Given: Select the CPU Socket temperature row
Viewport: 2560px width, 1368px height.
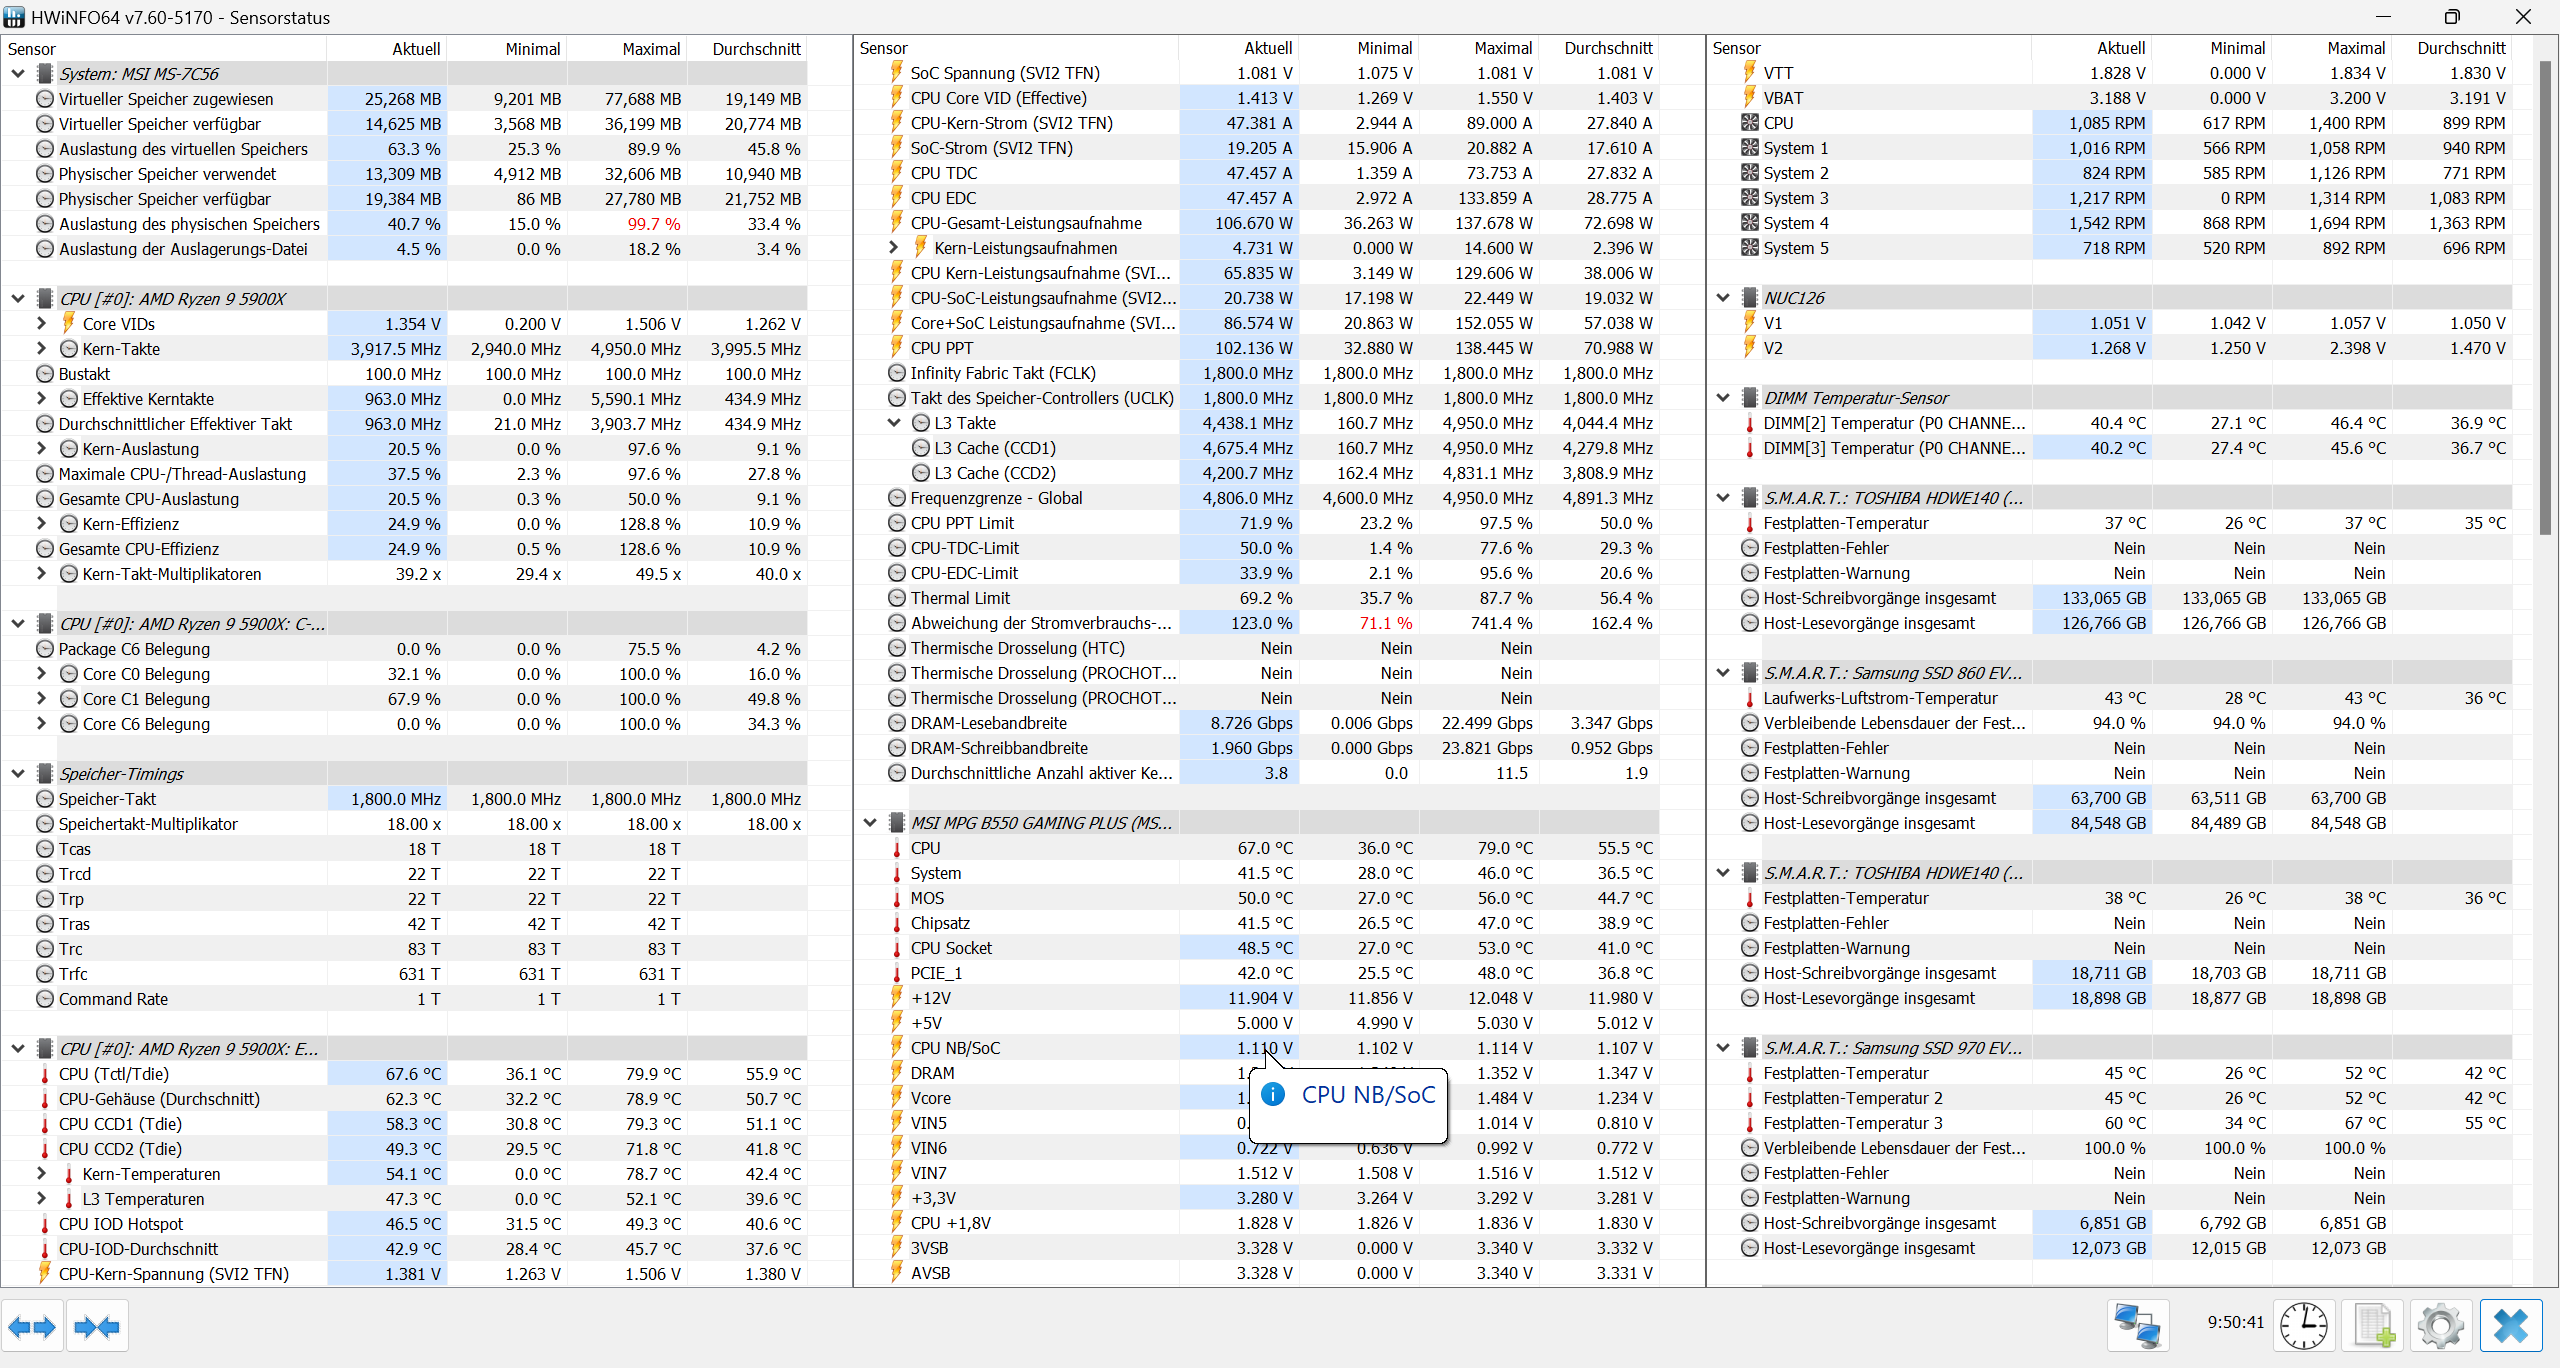Looking at the screenshot, I should coord(1257,948).
